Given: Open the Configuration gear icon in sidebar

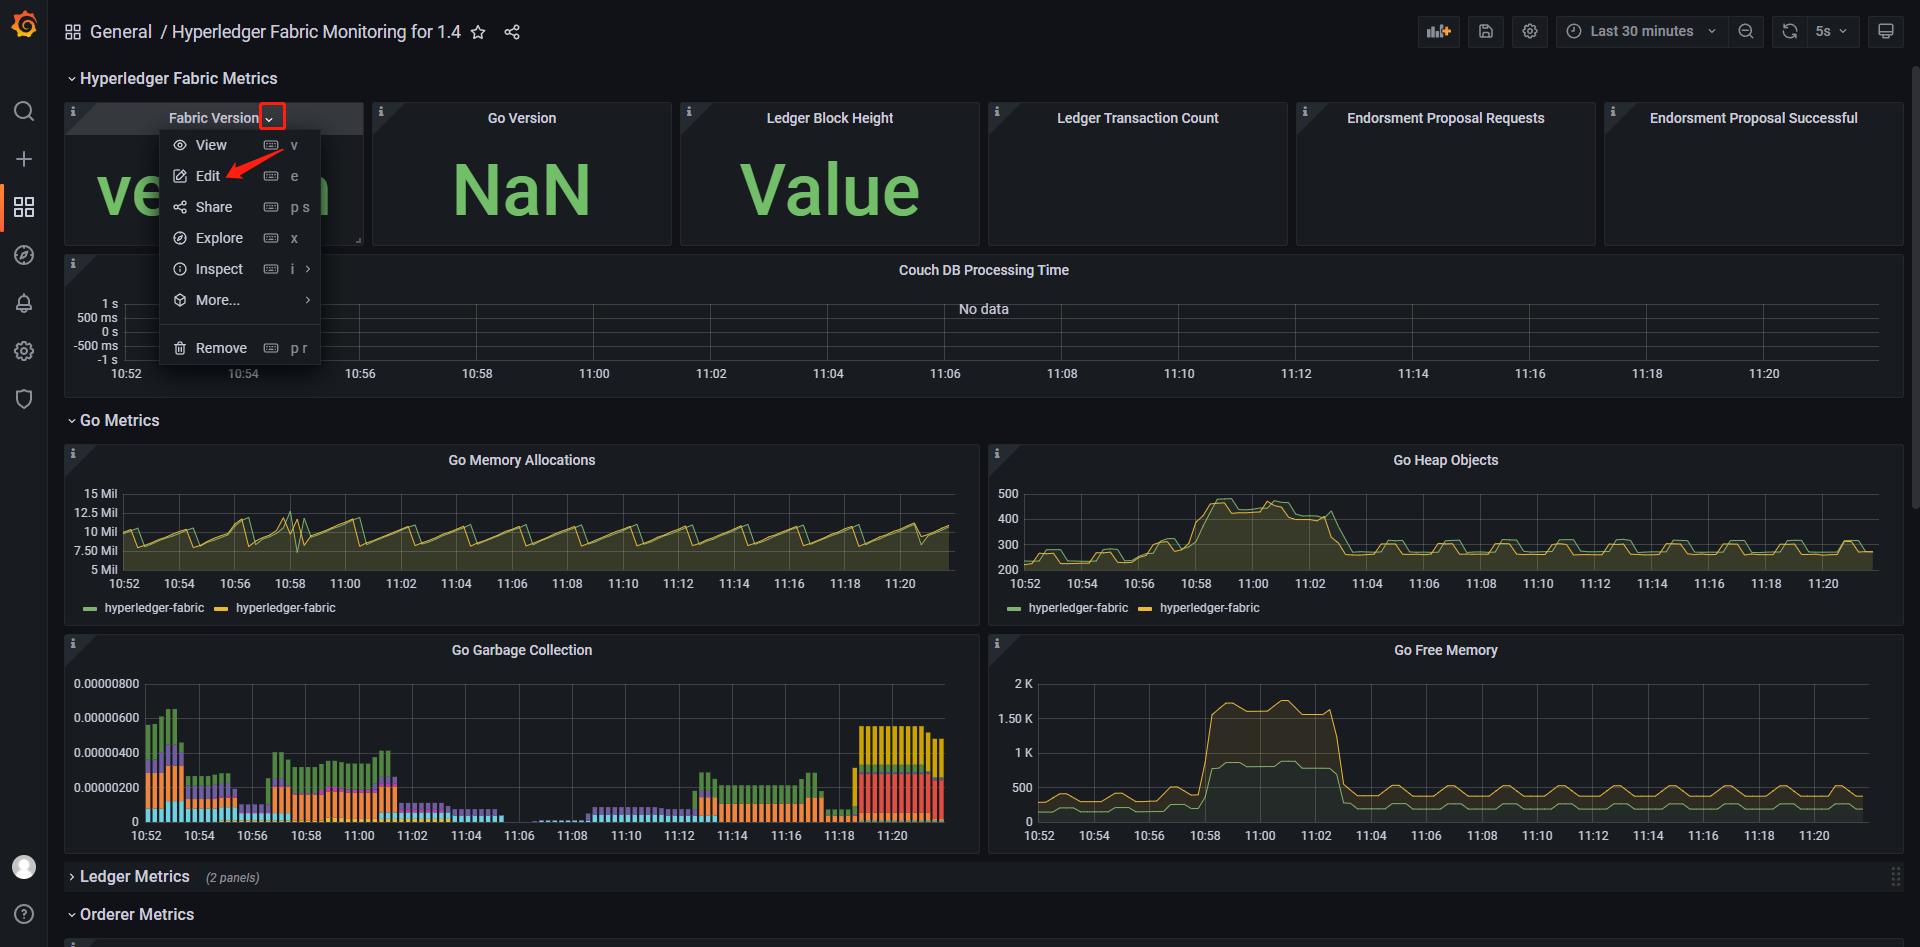Looking at the screenshot, I should (24, 351).
